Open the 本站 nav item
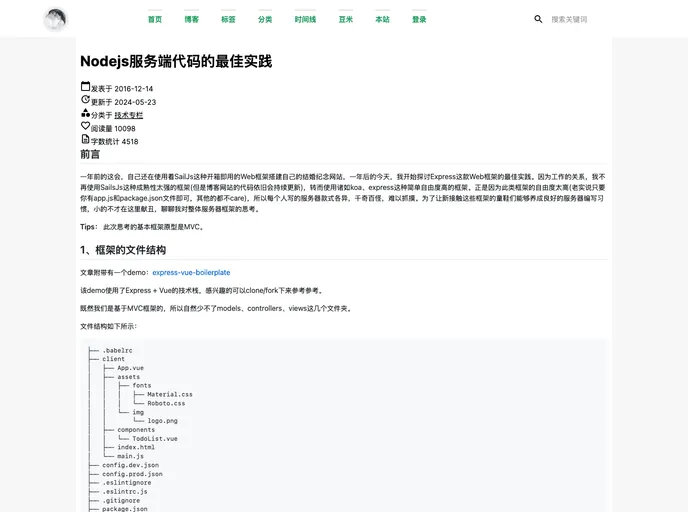 pyautogui.click(x=382, y=19)
